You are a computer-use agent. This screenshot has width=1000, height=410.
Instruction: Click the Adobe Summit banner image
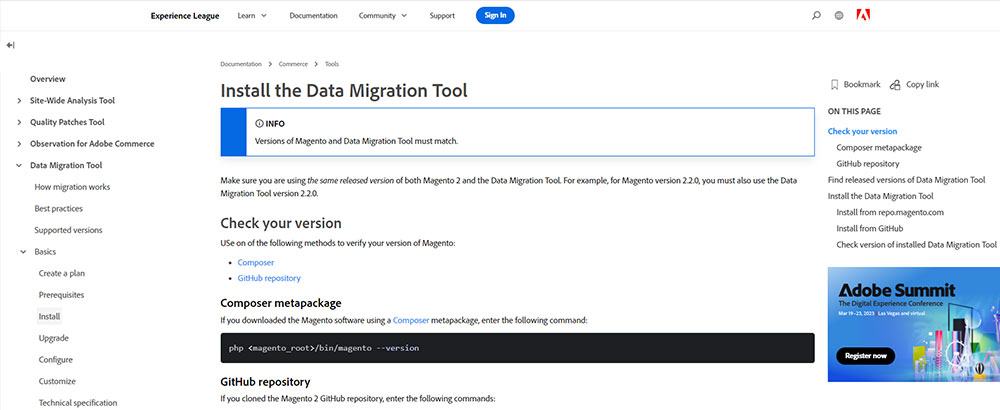913,324
